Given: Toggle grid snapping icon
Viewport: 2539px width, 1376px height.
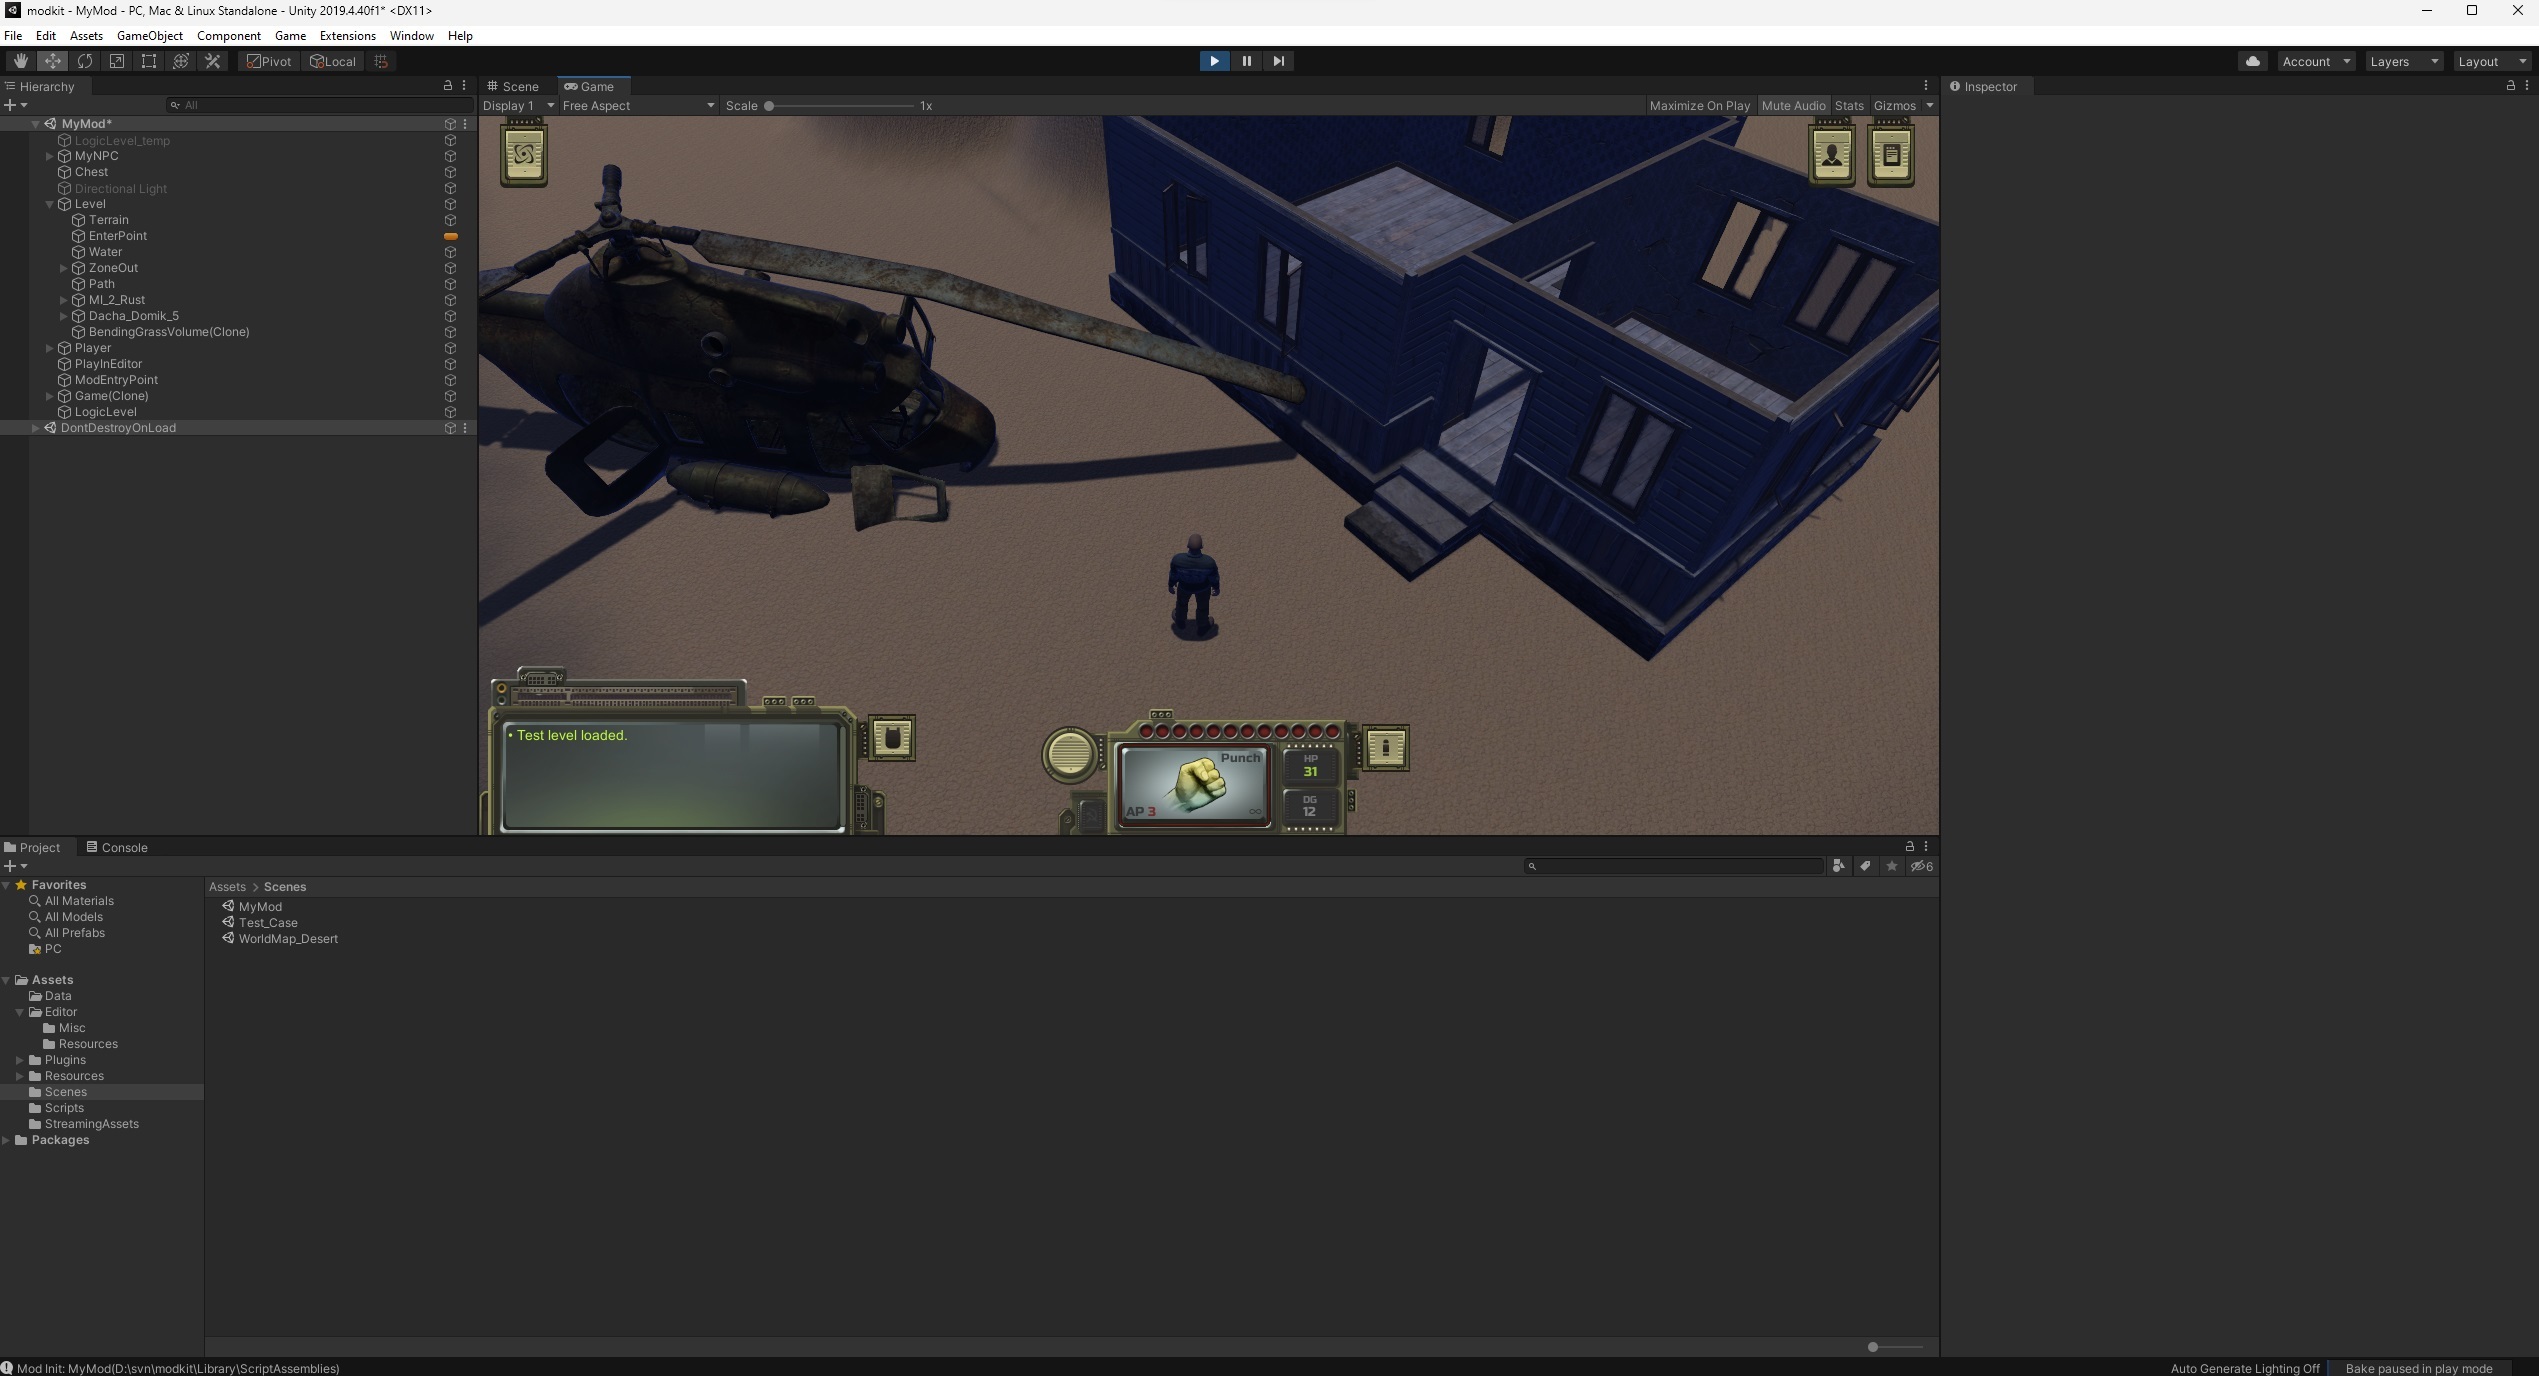Looking at the screenshot, I should click(x=381, y=61).
